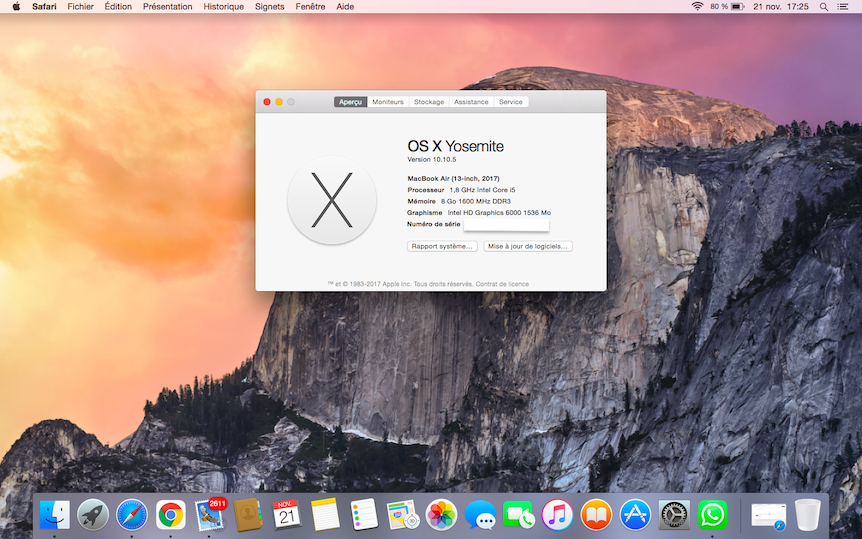The width and height of the screenshot is (862, 539).
Task: Switch to the Assistance tab
Action: [471, 102]
